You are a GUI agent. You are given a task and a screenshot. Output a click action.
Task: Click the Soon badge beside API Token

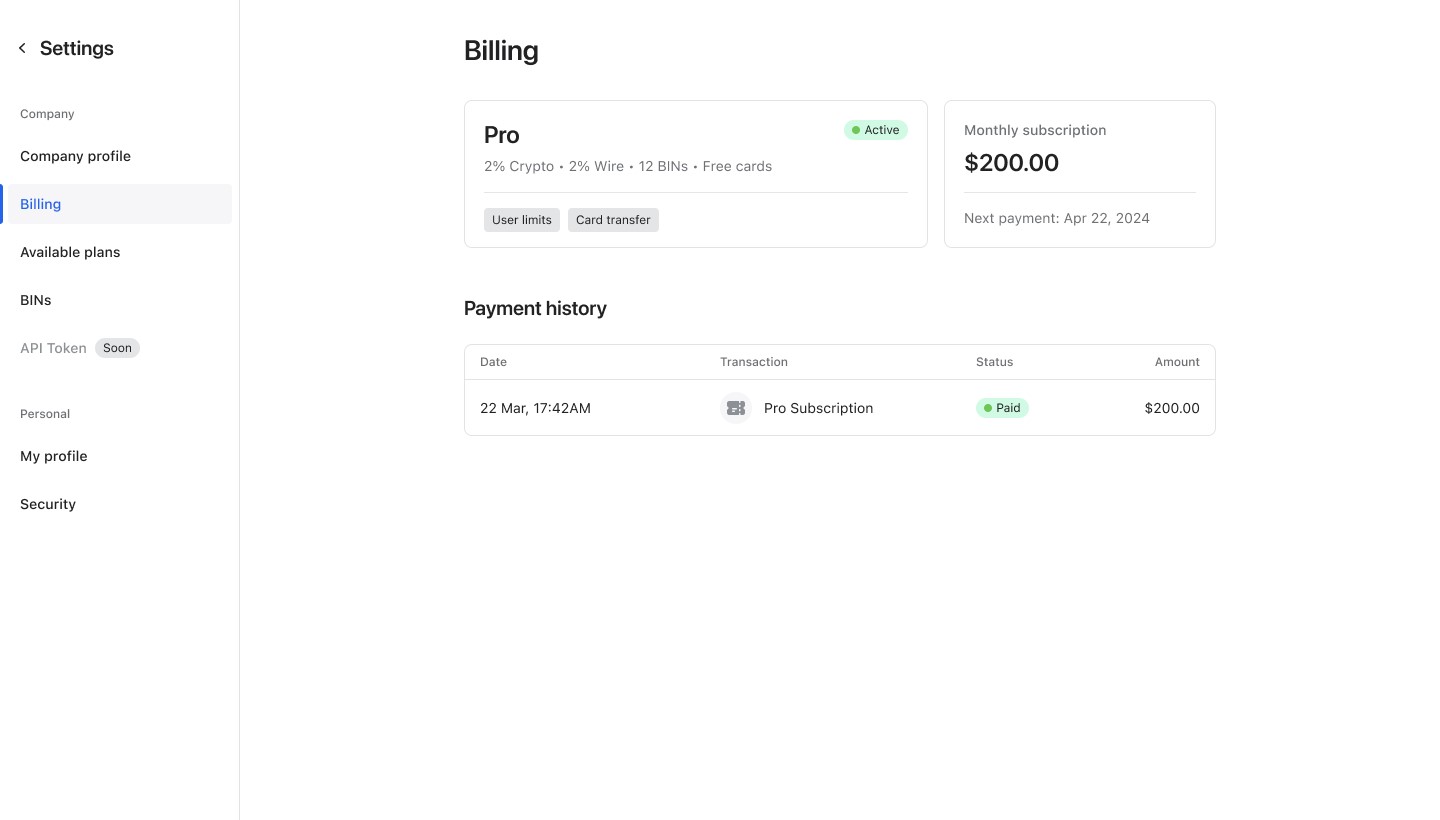click(117, 348)
